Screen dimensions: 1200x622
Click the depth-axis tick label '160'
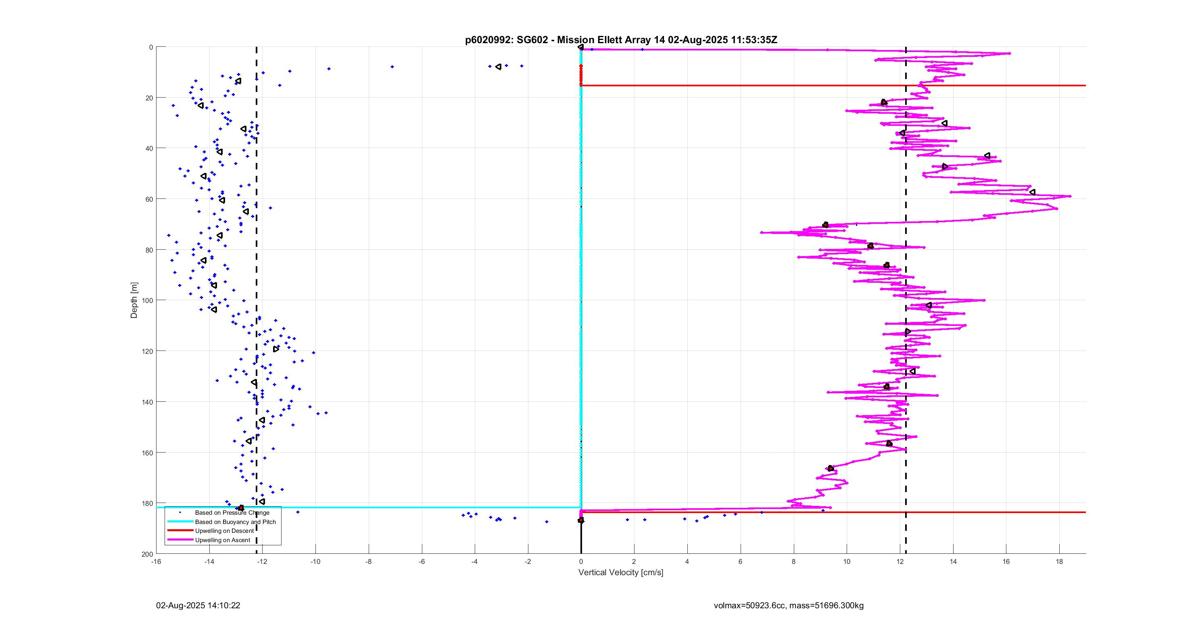146,452
